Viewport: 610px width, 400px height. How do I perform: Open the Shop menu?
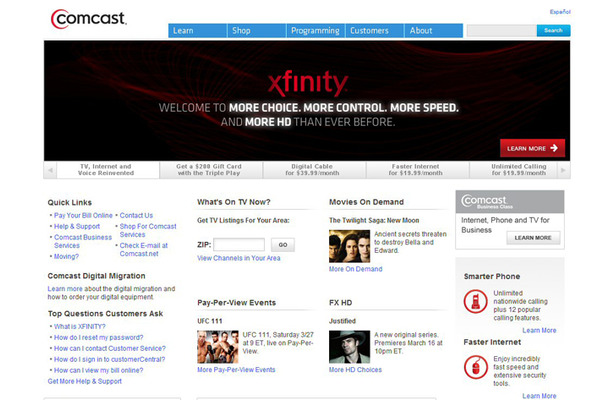pyautogui.click(x=257, y=31)
